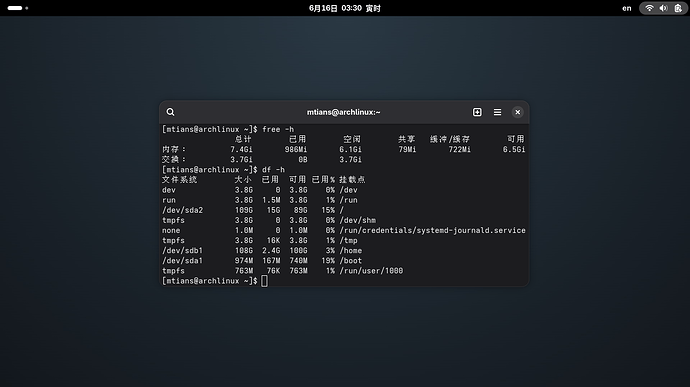Open the Activities workspace indicator
This screenshot has height=387, width=690.
click(x=18, y=8)
